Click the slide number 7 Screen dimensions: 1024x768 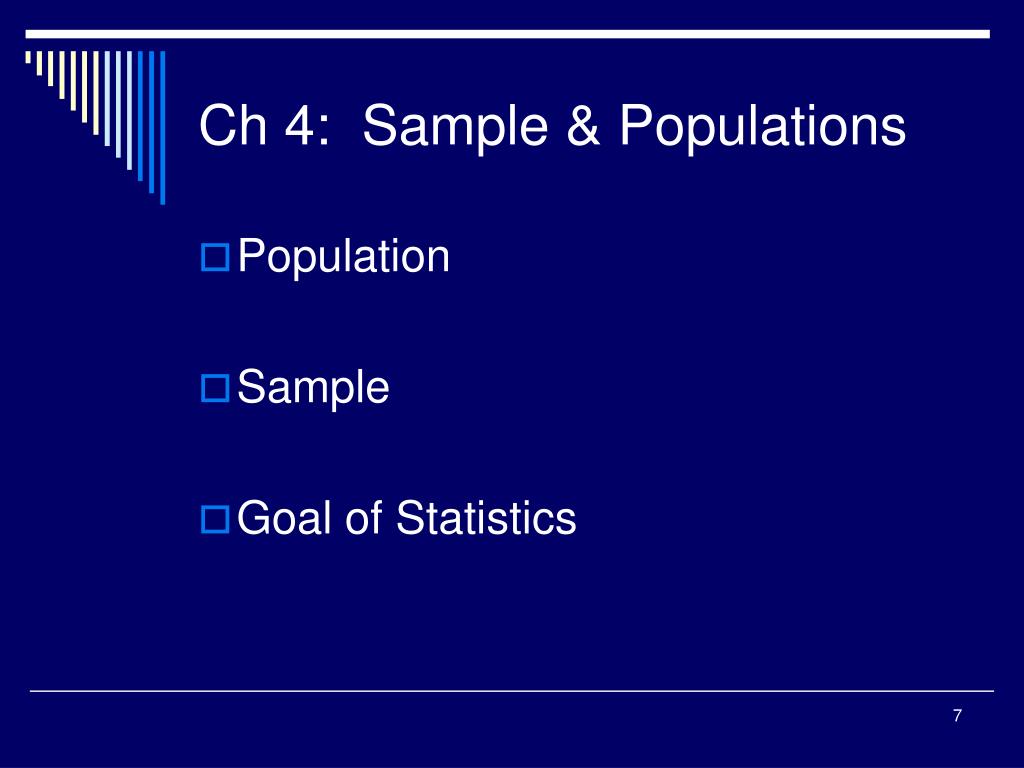coord(957,716)
